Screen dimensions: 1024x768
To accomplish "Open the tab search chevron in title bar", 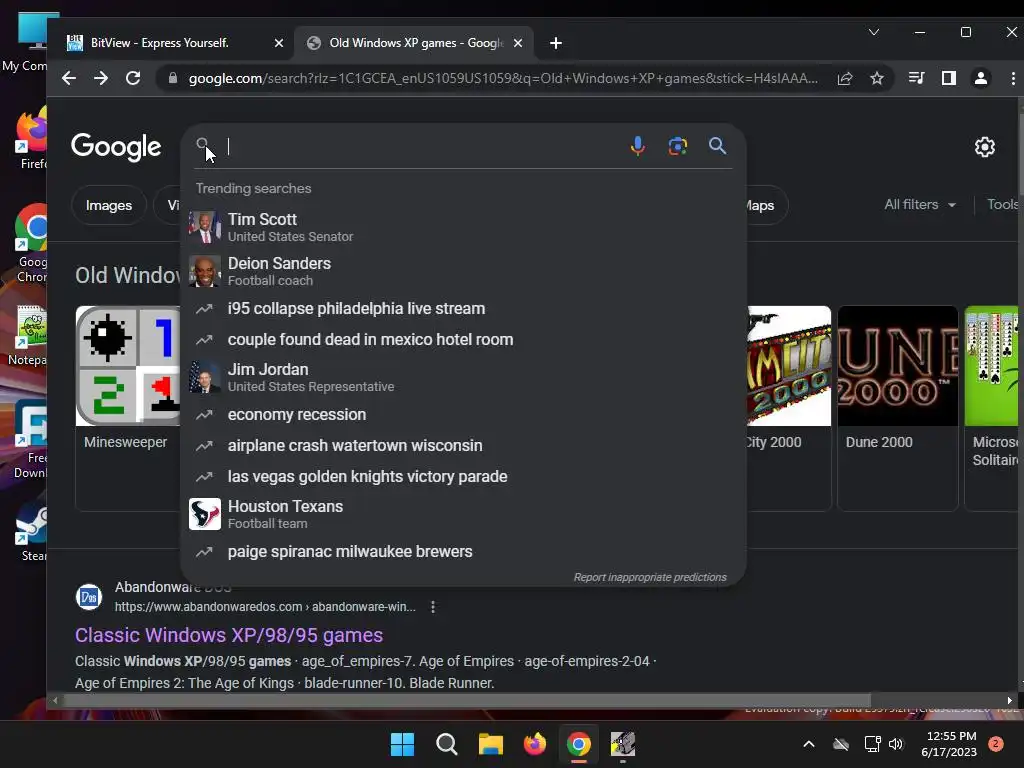I will [x=873, y=32].
